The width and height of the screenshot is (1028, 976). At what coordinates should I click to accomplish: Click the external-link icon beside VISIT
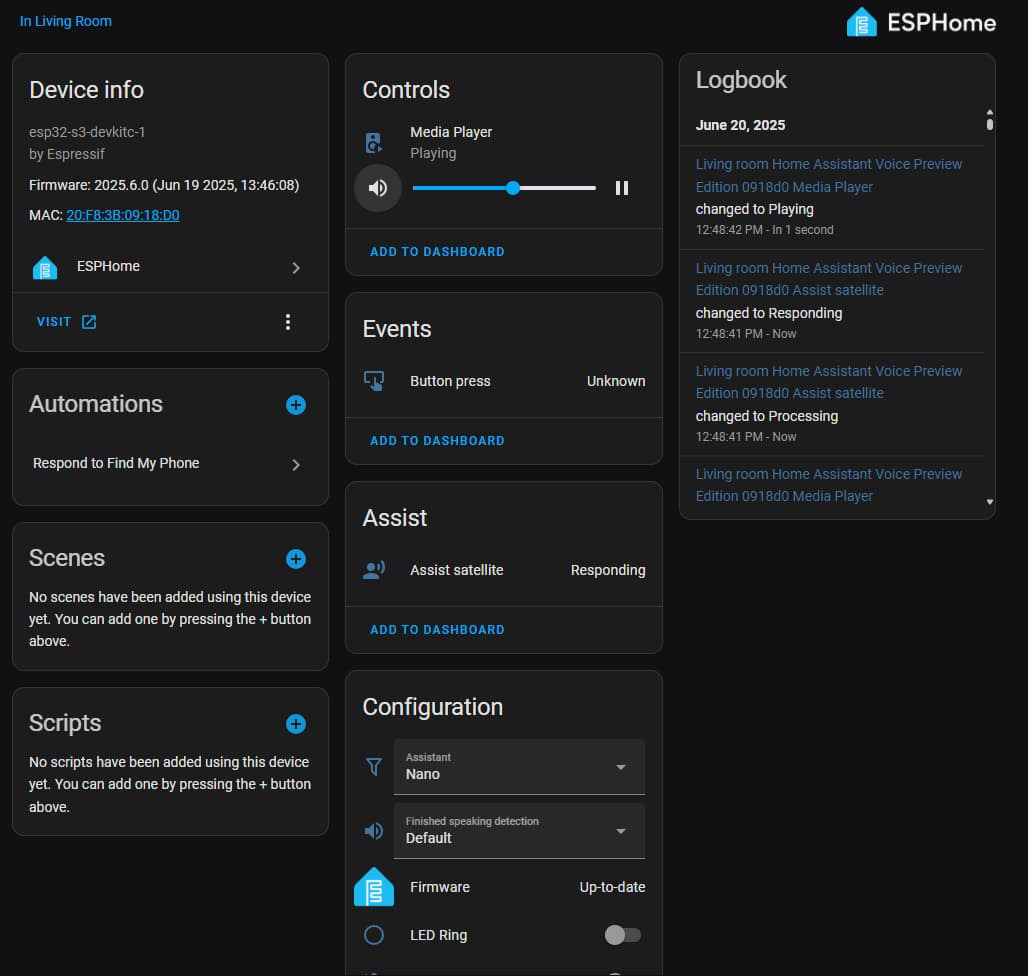pyautogui.click(x=89, y=322)
